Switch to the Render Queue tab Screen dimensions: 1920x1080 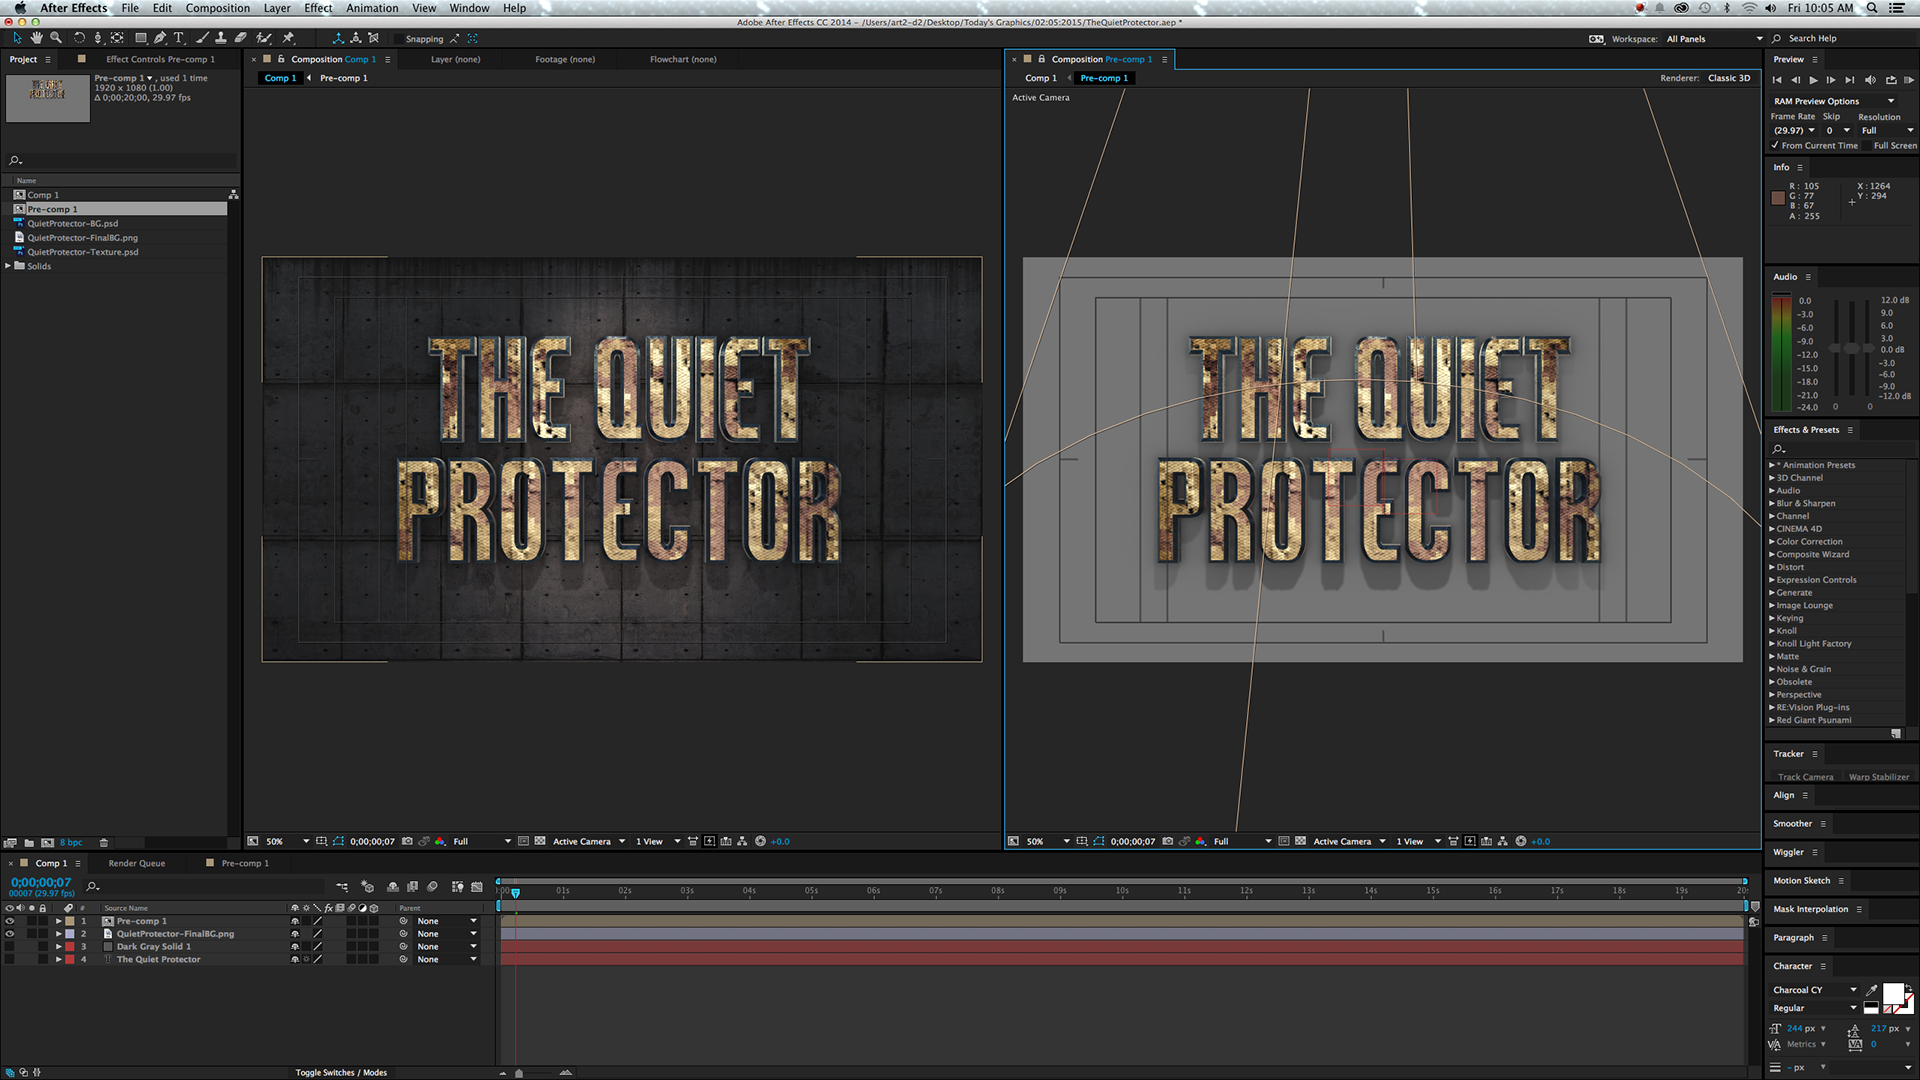point(136,863)
